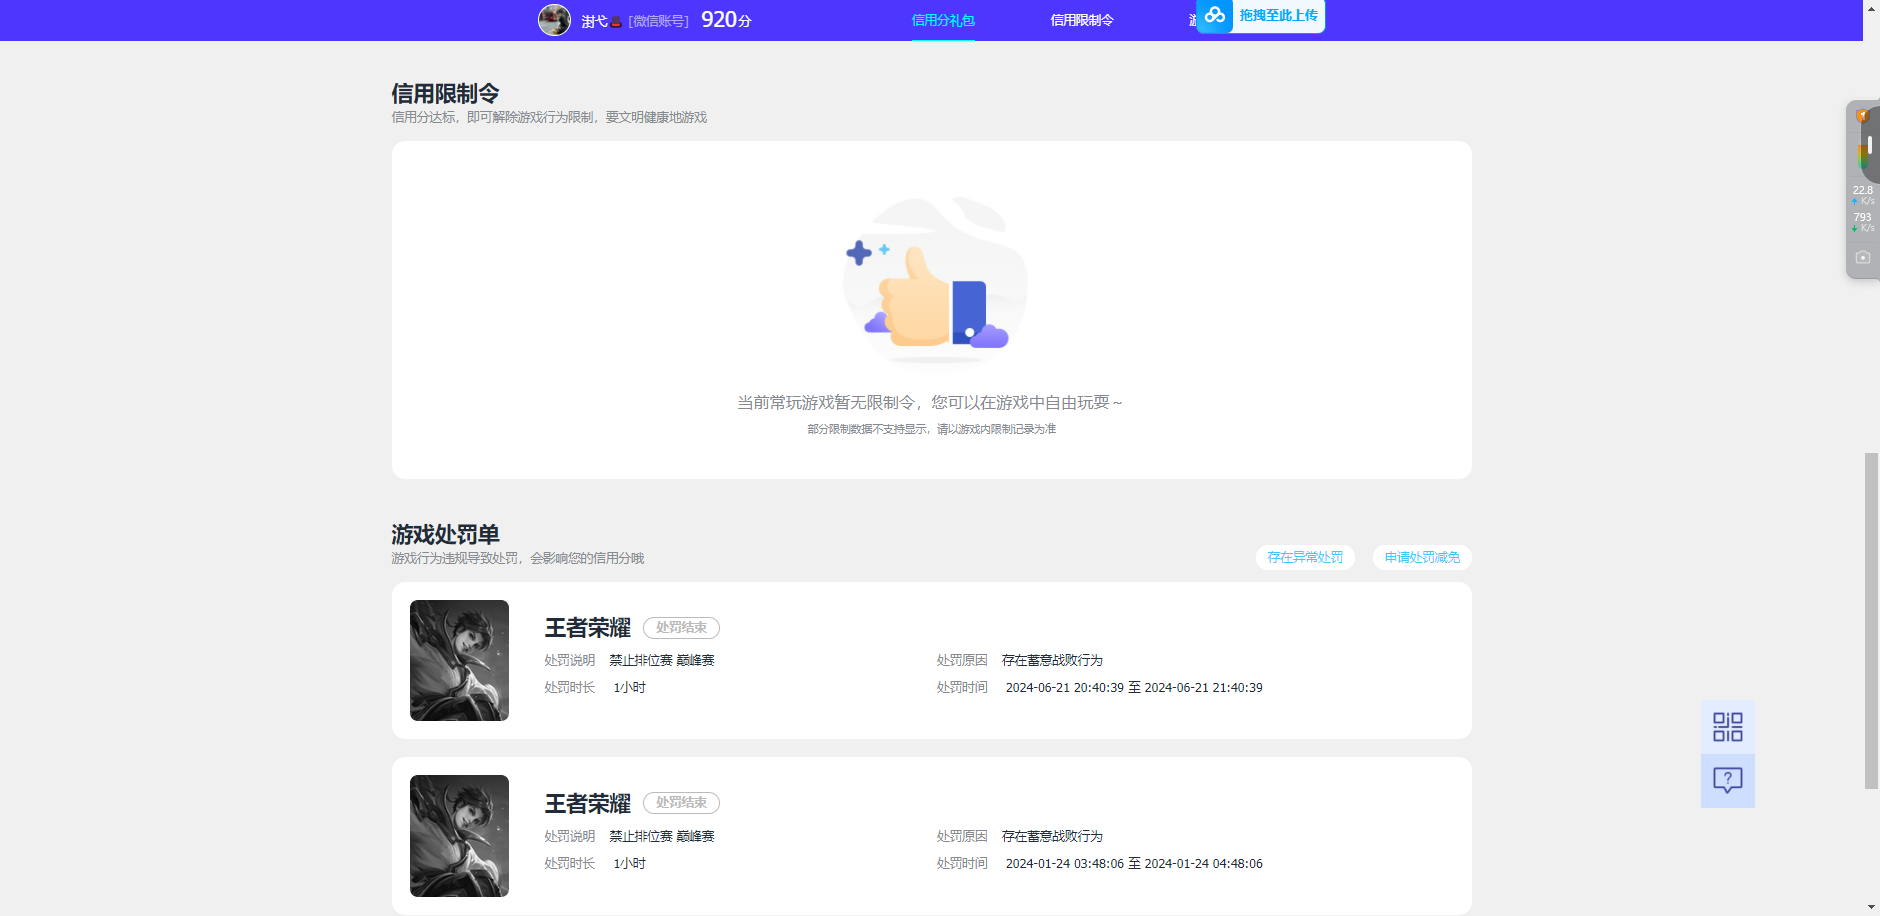
Task: Click the 22.8 K/s upload speed reading
Action: pos(1863,195)
